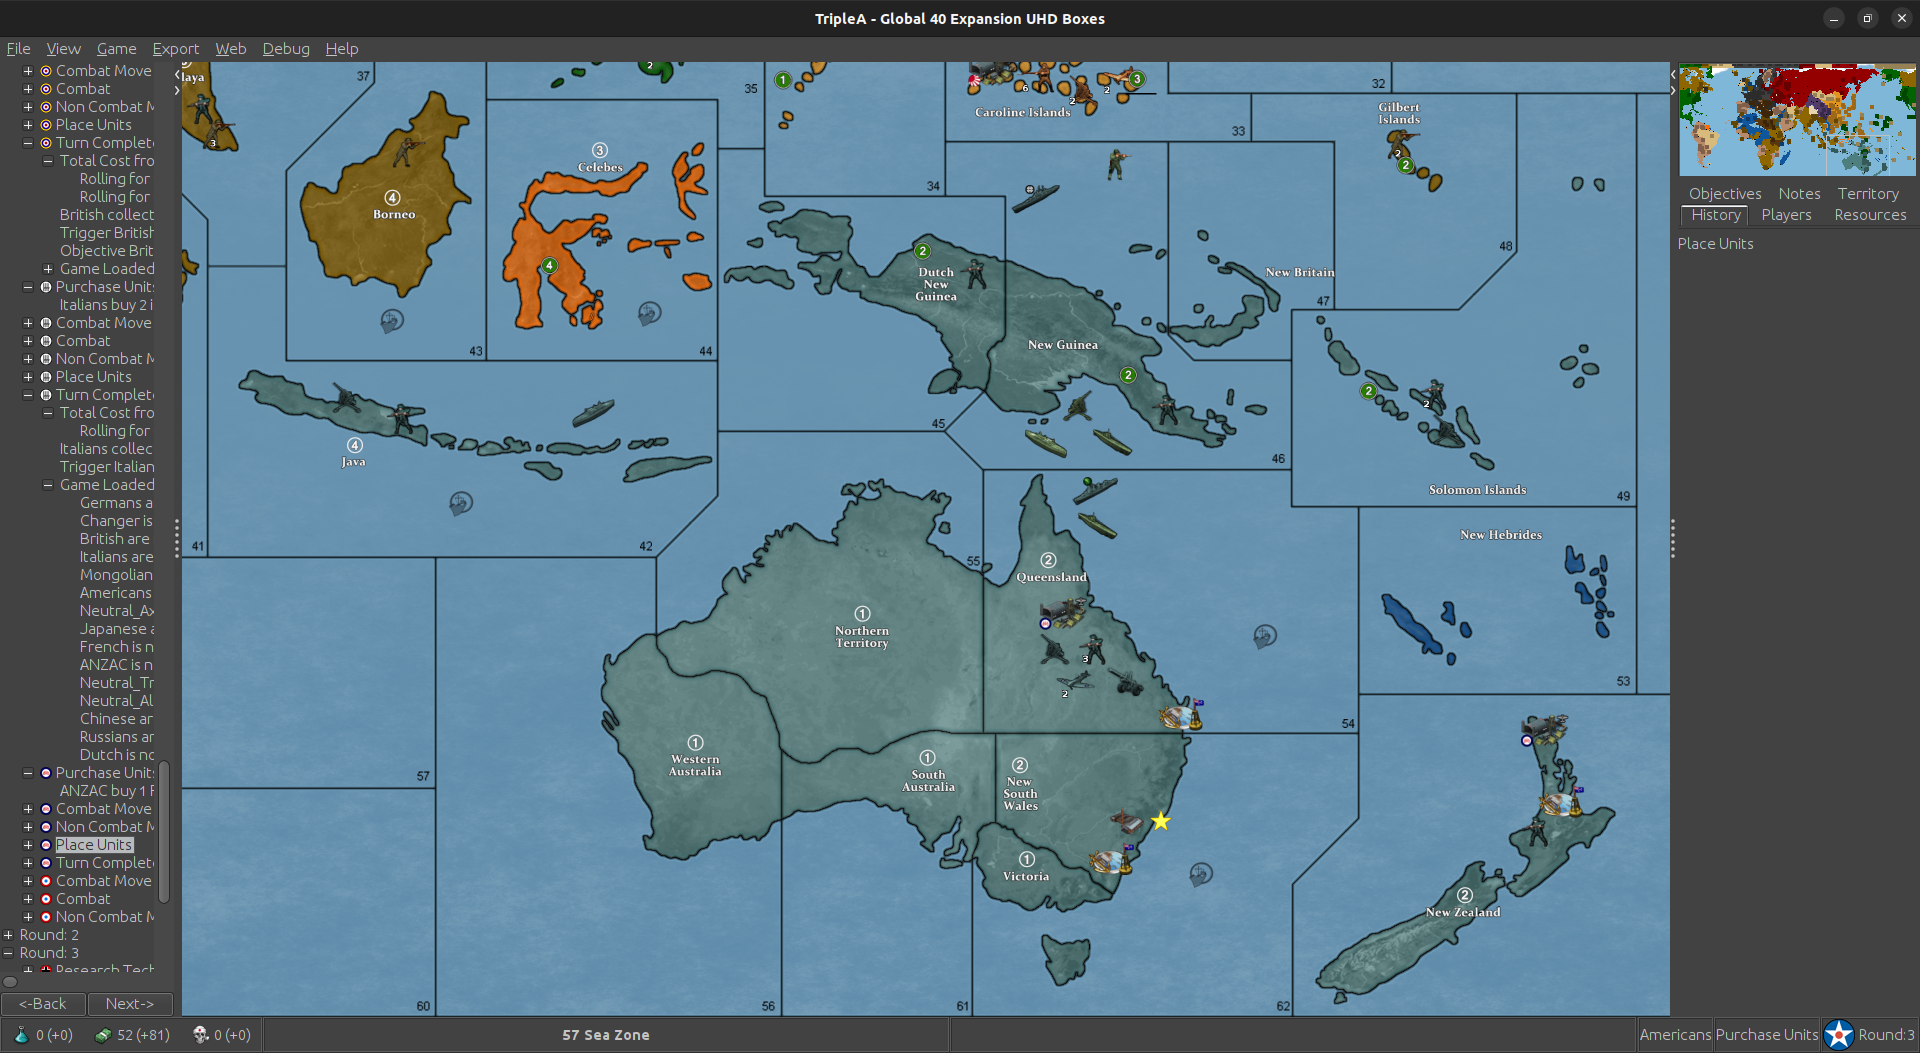
Task: Switch to the Notes tab
Action: [x=1799, y=194]
